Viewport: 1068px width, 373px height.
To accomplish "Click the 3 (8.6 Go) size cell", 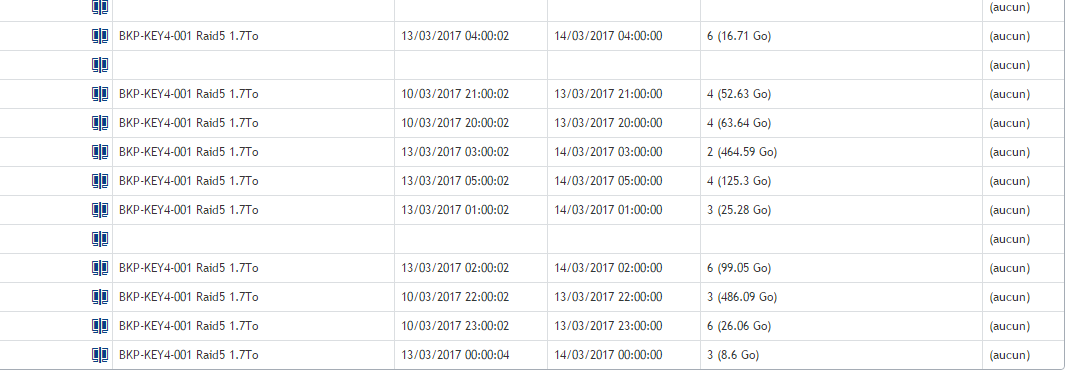I will [733, 355].
